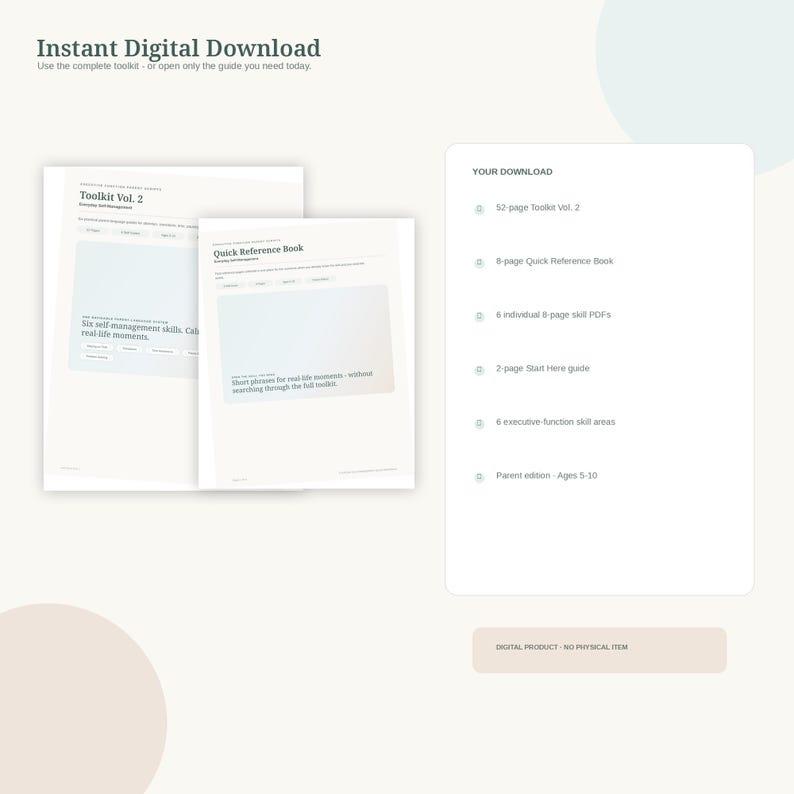The height and width of the screenshot is (794, 794).
Task: Open the Toolkit Vol. 2 cover page preview
Action: tap(122, 329)
